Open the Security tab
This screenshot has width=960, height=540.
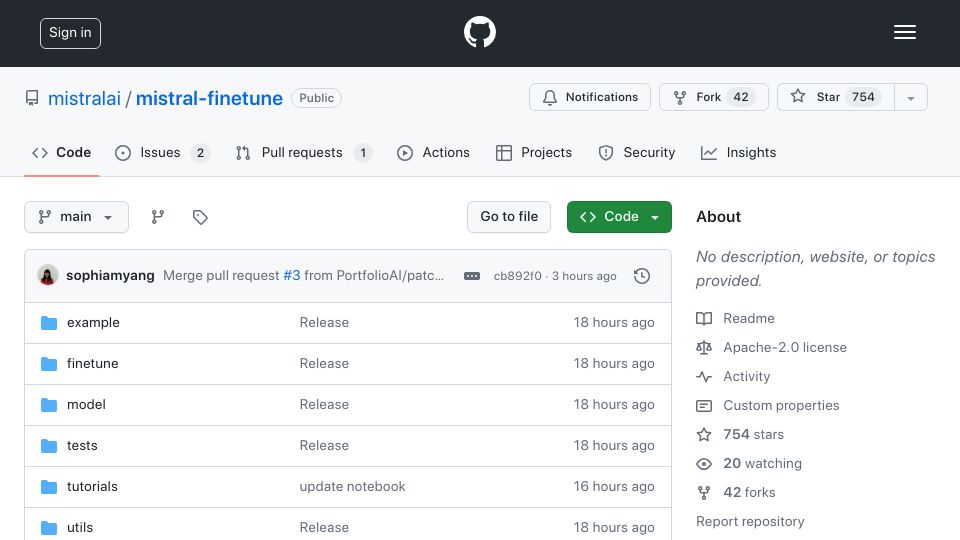637,152
